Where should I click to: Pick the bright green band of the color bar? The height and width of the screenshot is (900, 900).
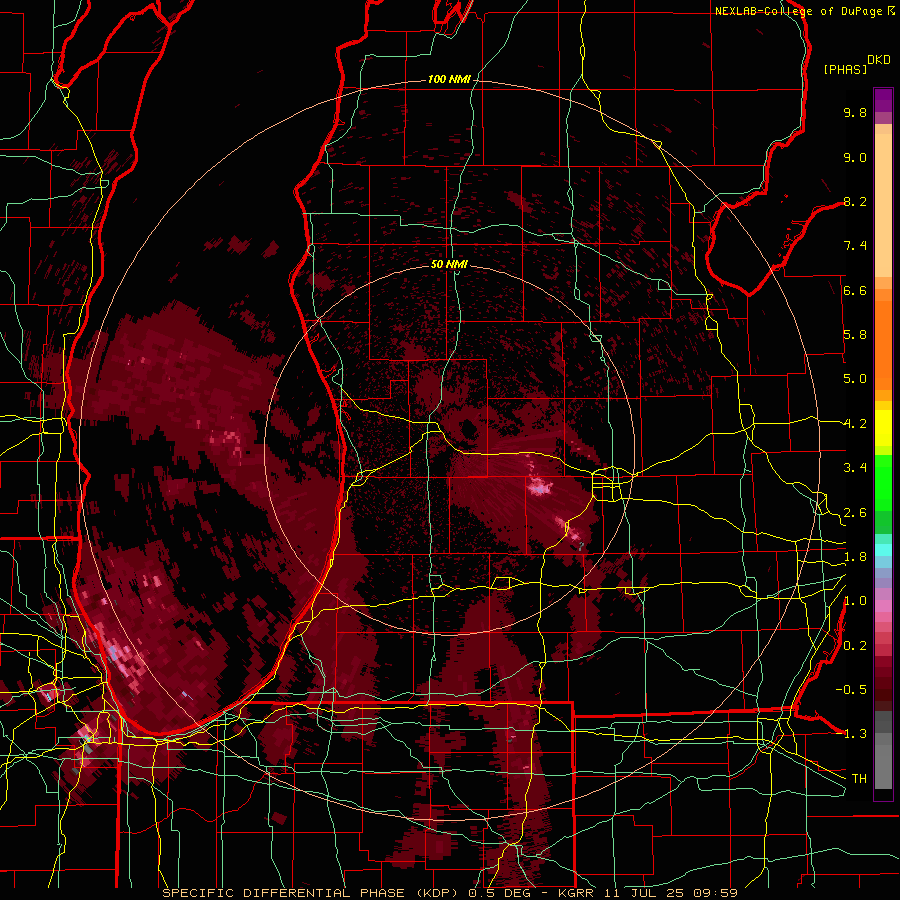pos(883,482)
